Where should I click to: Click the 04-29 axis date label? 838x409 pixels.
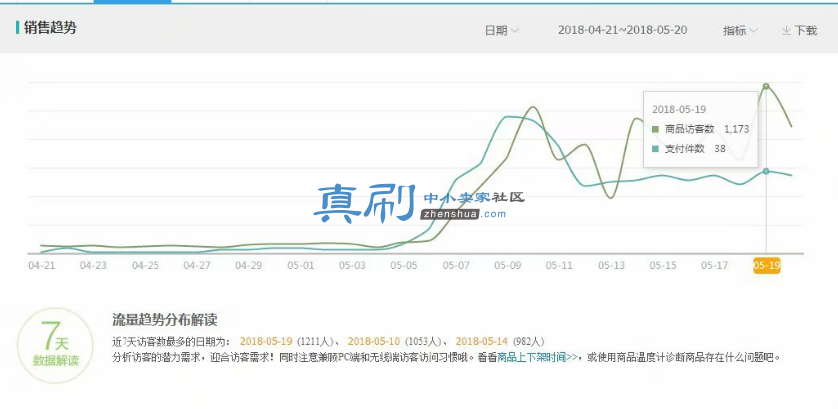click(x=249, y=265)
